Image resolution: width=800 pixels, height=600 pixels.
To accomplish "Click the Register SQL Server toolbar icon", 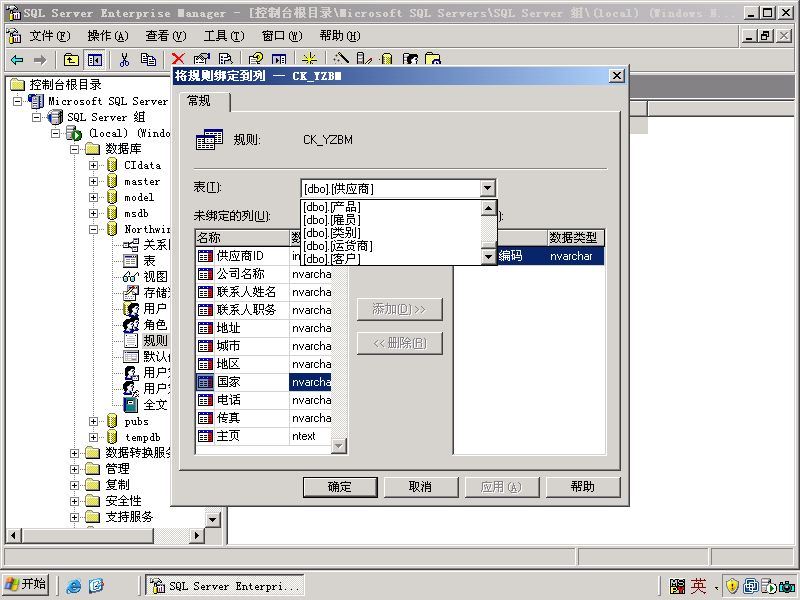I will point(364,59).
